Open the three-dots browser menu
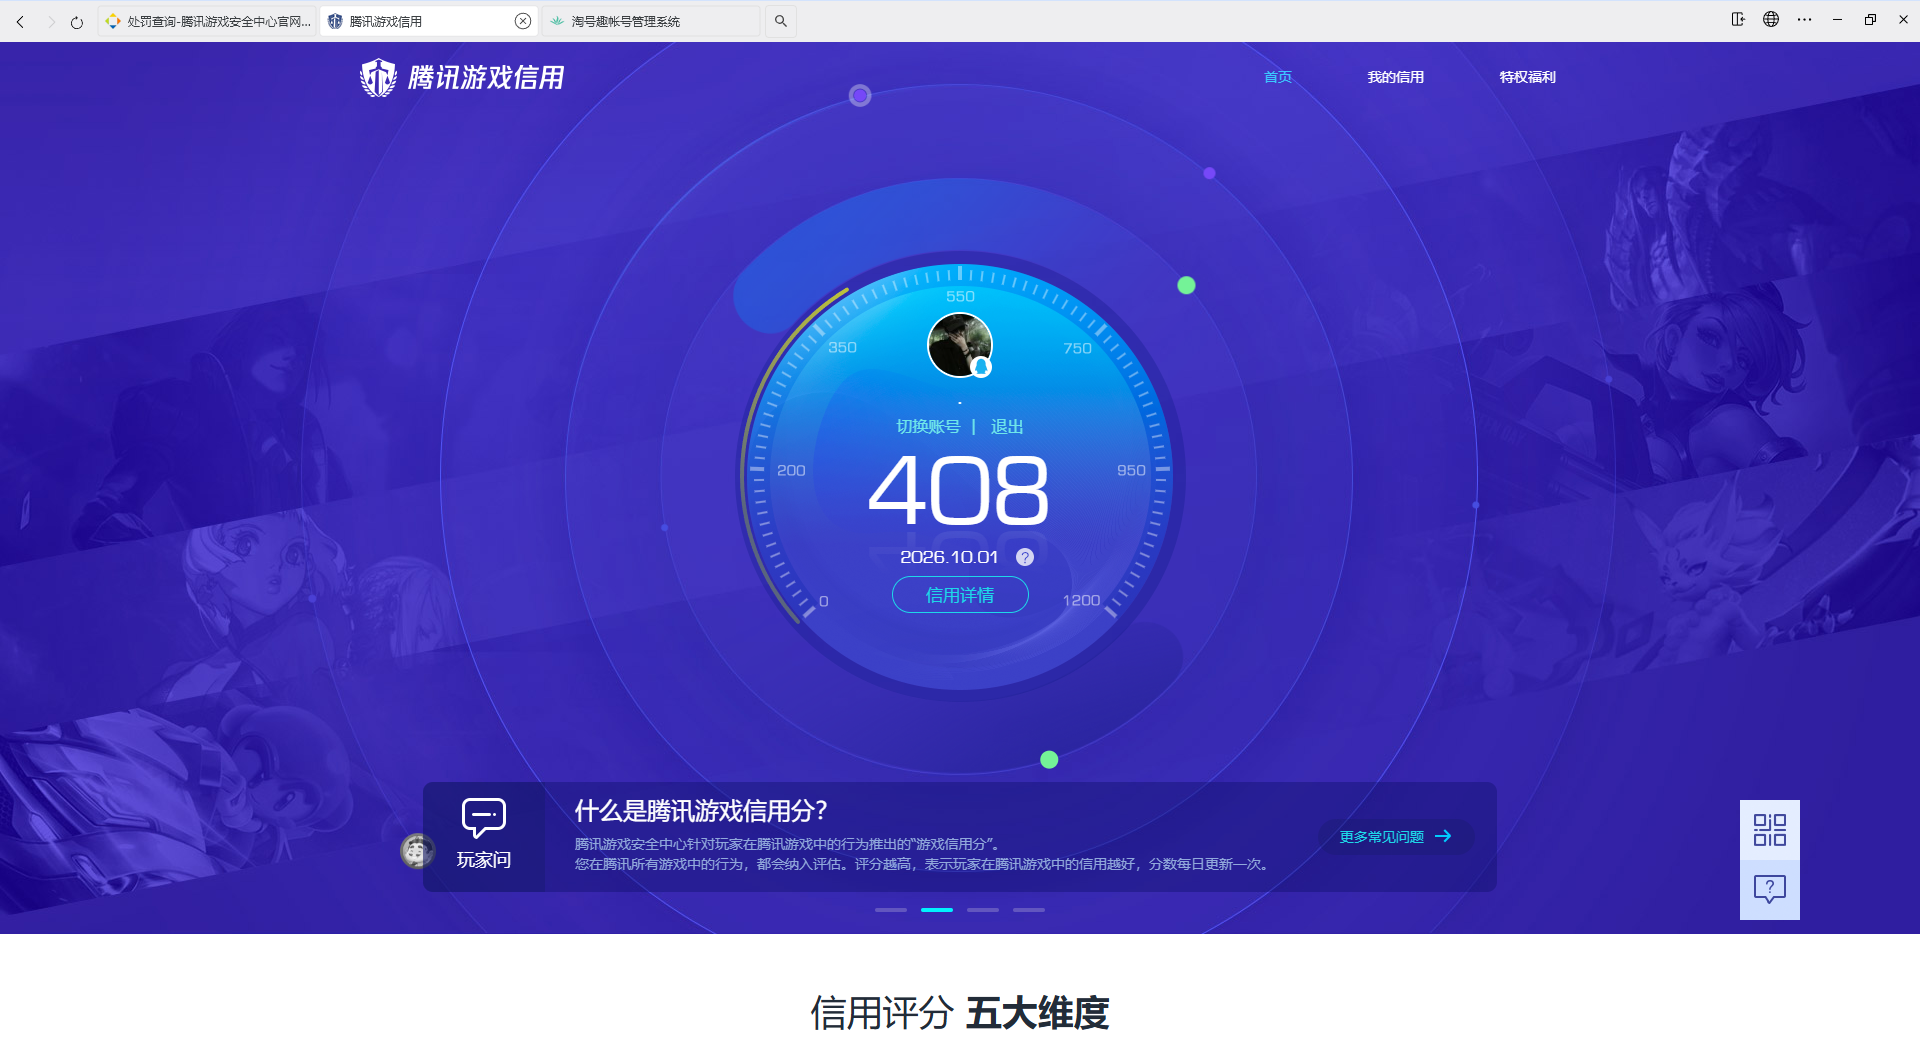This screenshot has height=1040, width=1920. [x=1804, y=19]
